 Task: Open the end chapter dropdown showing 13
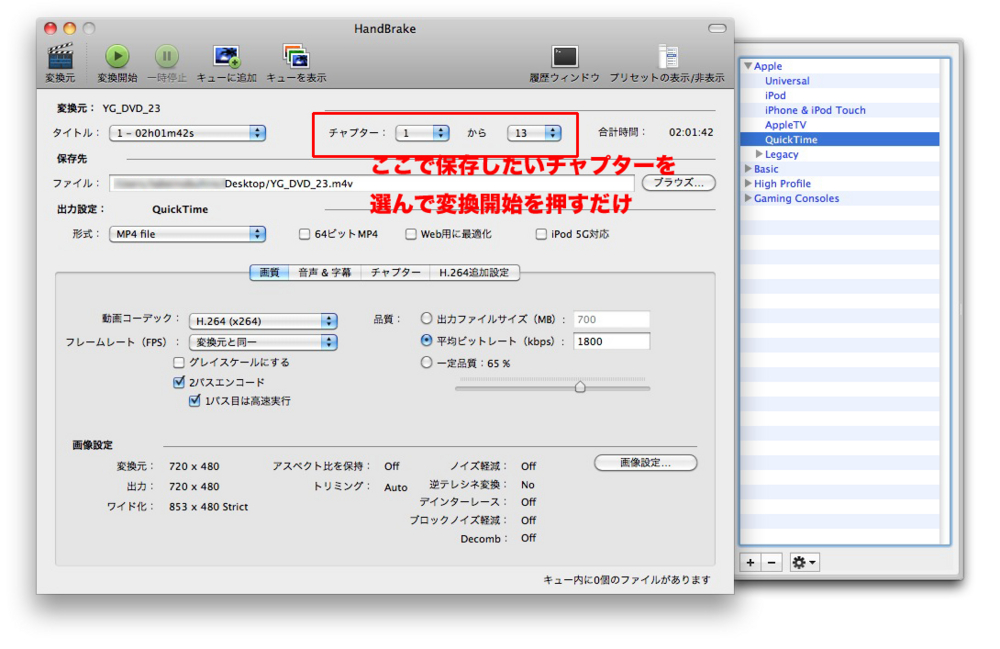pyautogui.click(x=534, y=133)
